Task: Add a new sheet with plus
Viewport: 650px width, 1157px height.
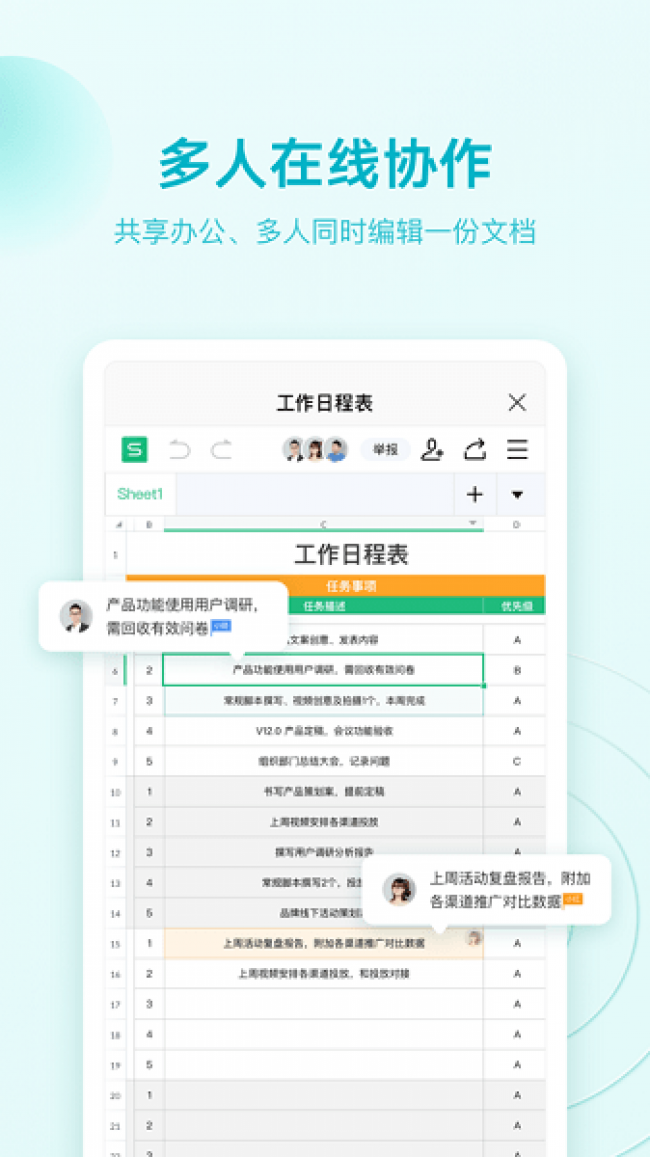Action: click(475, 494)
